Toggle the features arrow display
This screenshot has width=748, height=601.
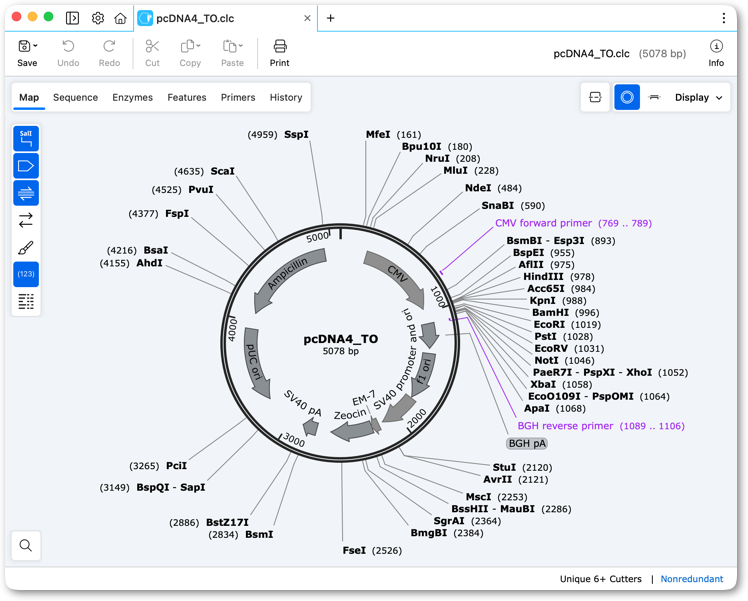click(x=26, y=166)
